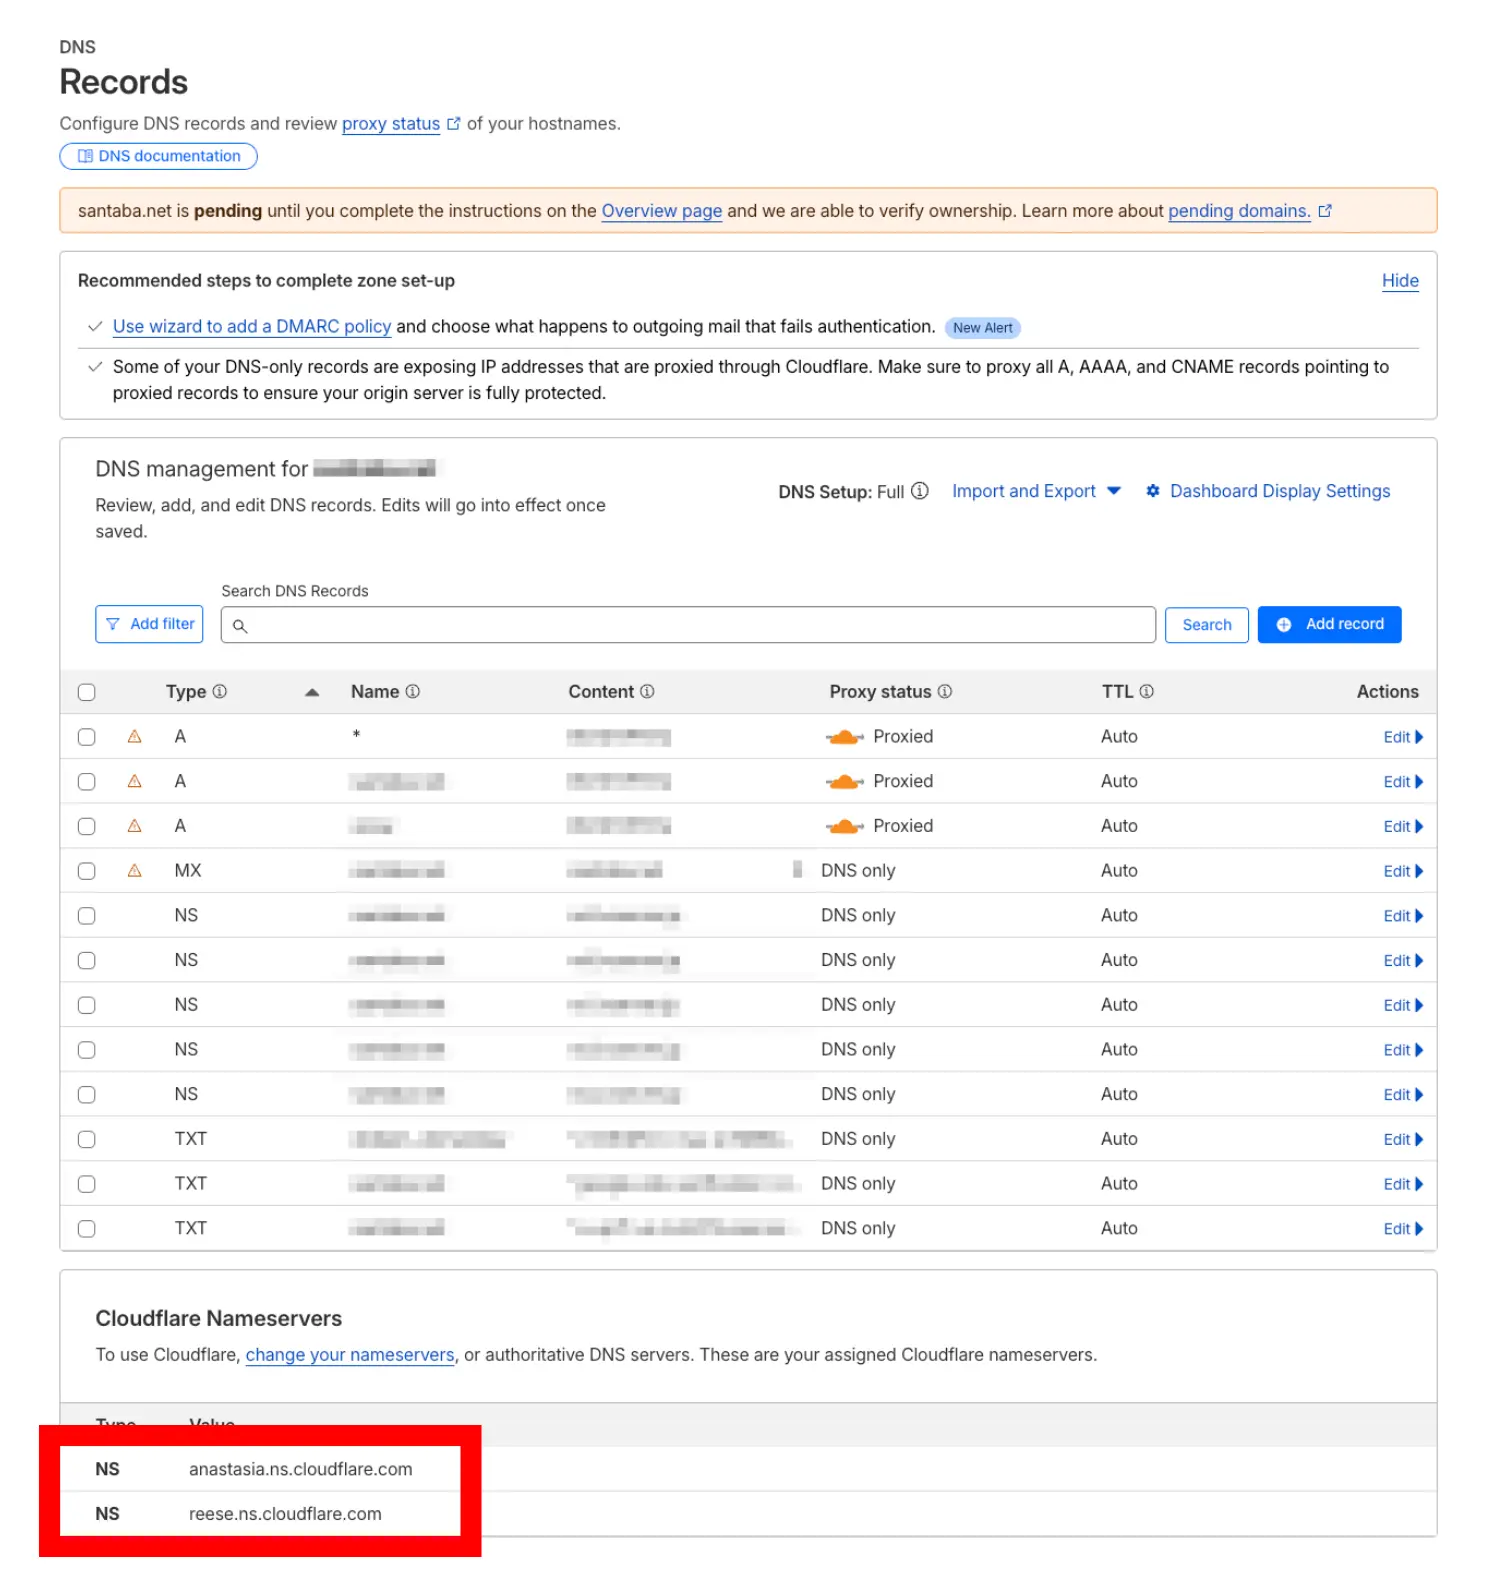The width and height of the screenshot is (1500, 1596).
Task: Click the info icon beside Proxy status header
Action: point(945,692)
